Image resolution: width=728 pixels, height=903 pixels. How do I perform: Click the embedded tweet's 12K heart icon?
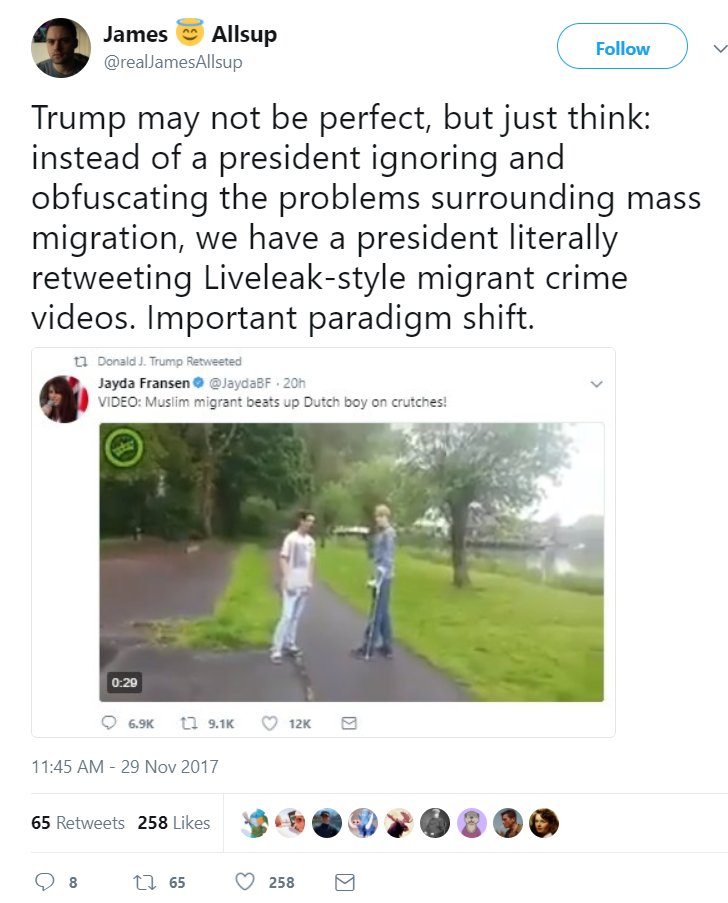tap(270, 723)
